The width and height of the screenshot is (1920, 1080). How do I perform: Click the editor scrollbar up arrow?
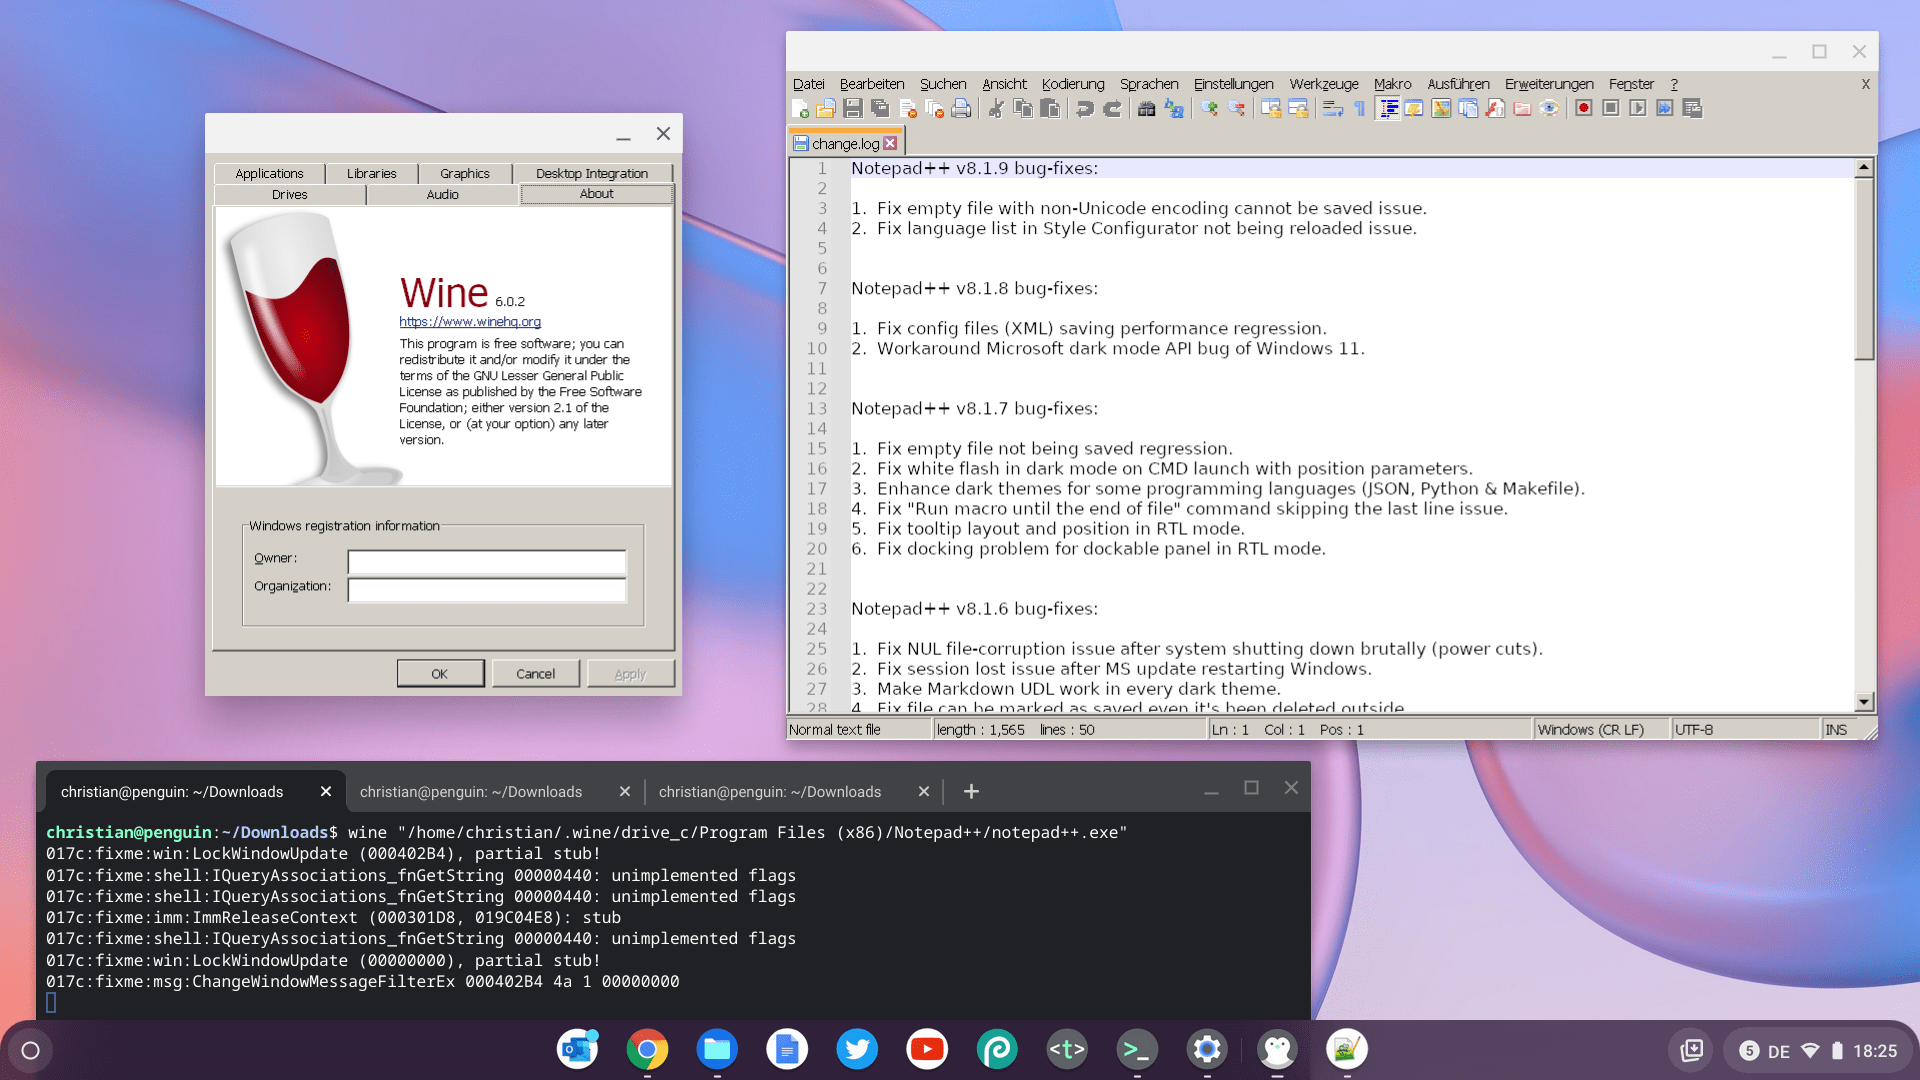[1863, 168]
